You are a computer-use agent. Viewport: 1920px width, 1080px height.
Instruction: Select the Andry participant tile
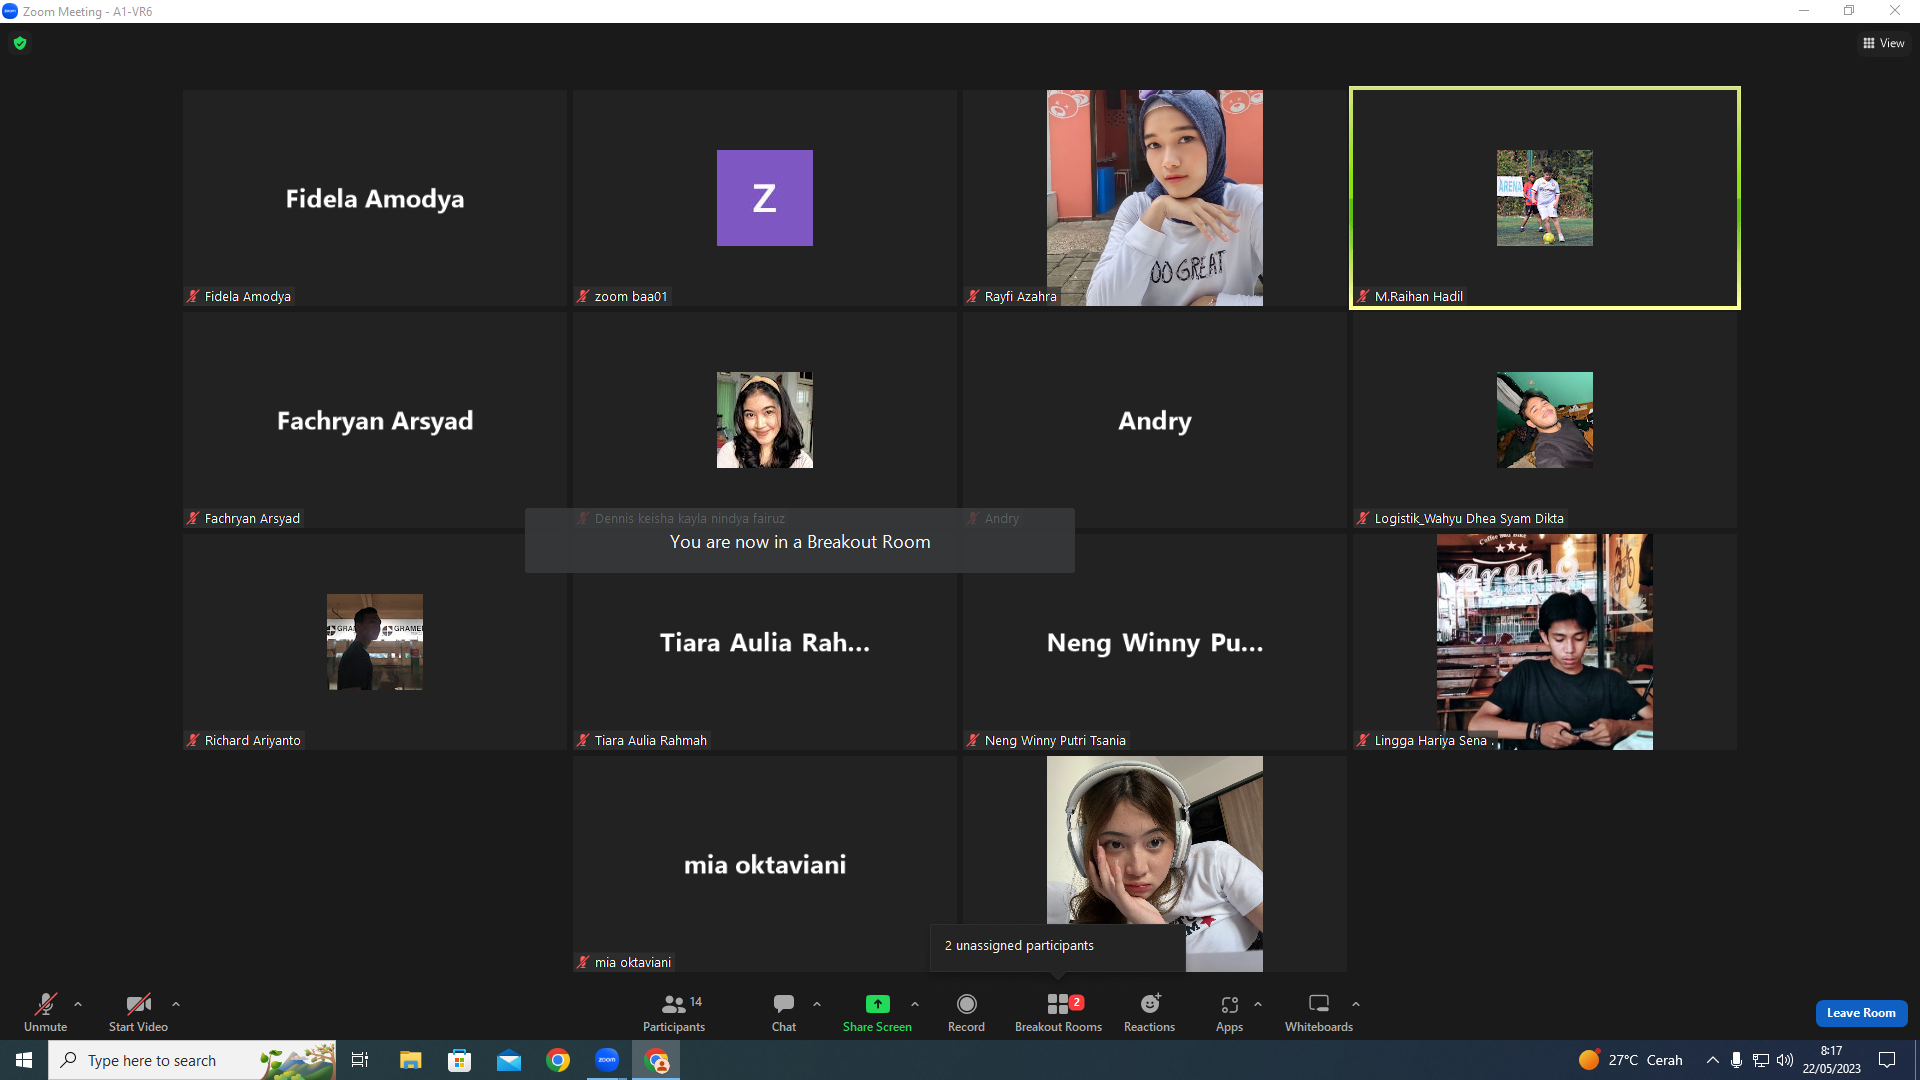click(1155, 420)
